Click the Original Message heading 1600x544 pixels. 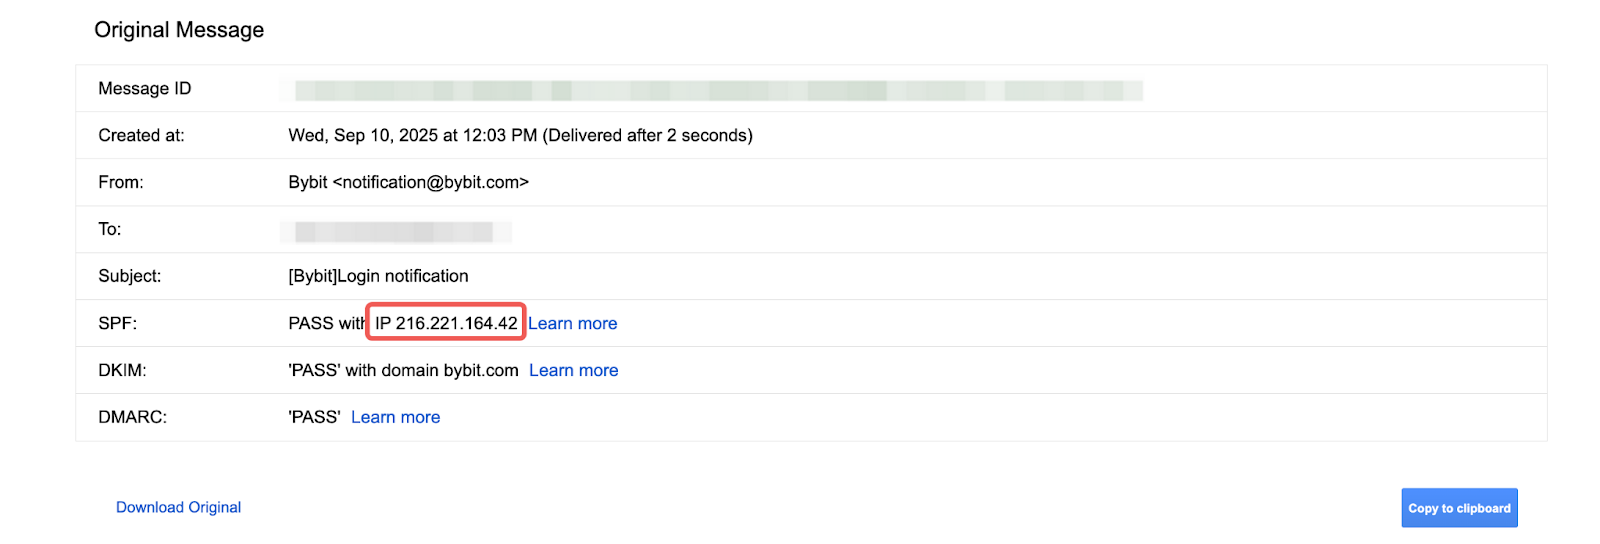[179, 30]
